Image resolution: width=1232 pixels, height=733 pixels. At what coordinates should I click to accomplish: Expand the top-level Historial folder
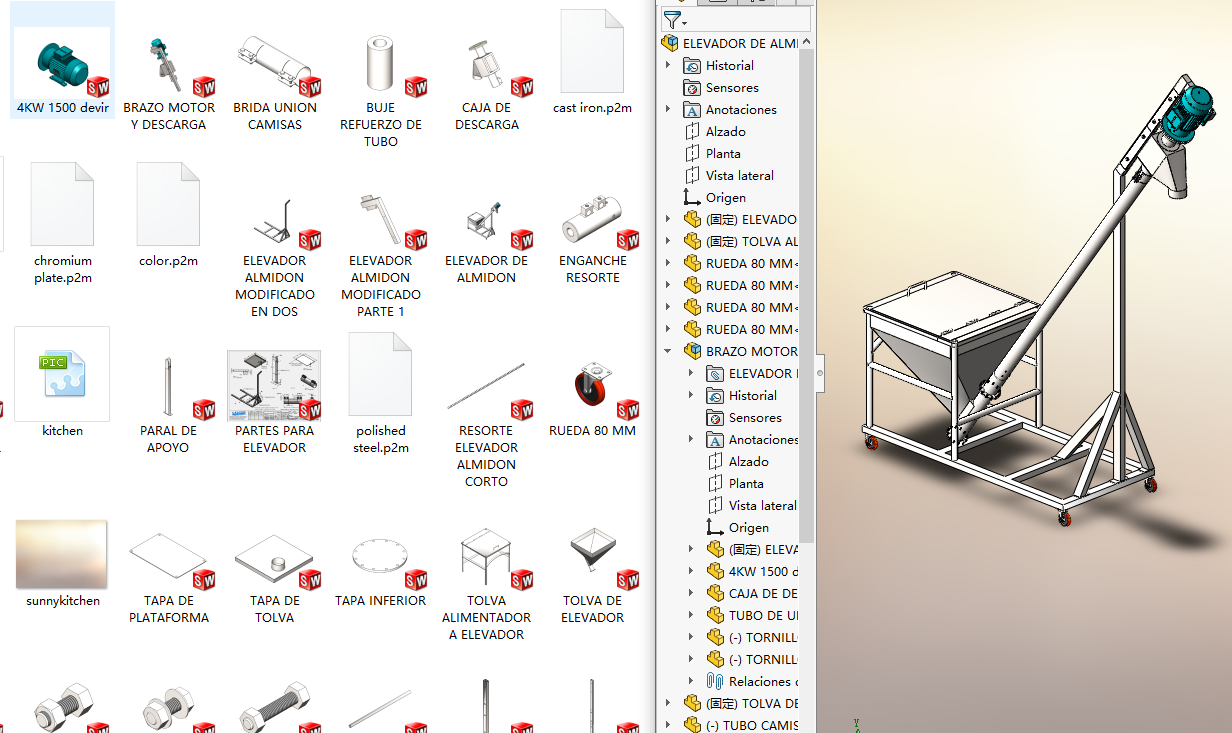point(669,66)
